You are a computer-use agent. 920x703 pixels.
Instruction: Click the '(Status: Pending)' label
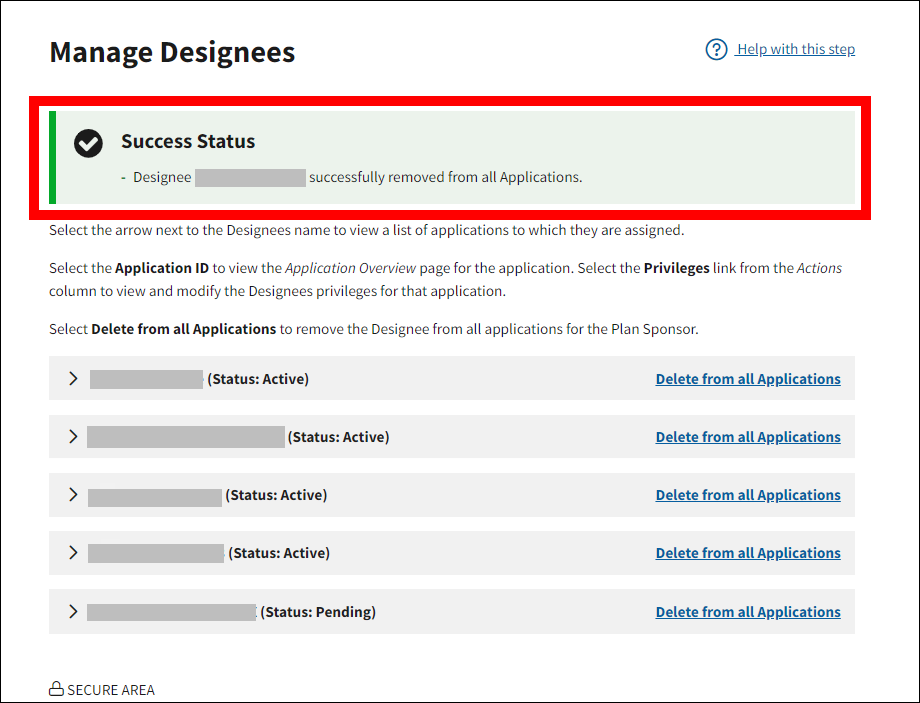pos(318,612)
